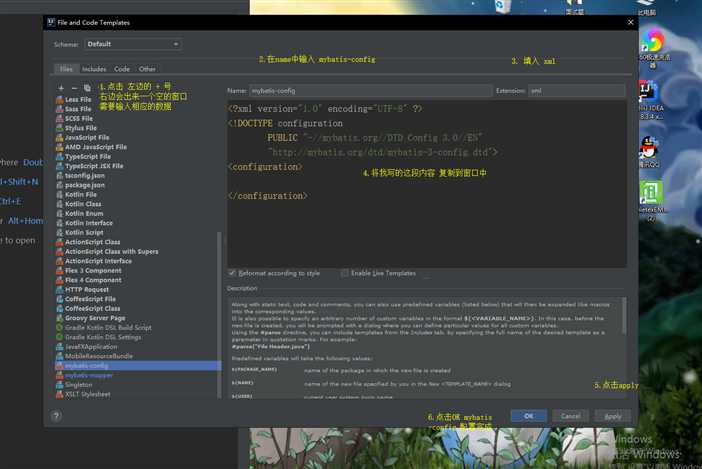Select Gradle Kotlin DSL Settings template
Viewport: 702px width, 469px height.
[98, 337]
